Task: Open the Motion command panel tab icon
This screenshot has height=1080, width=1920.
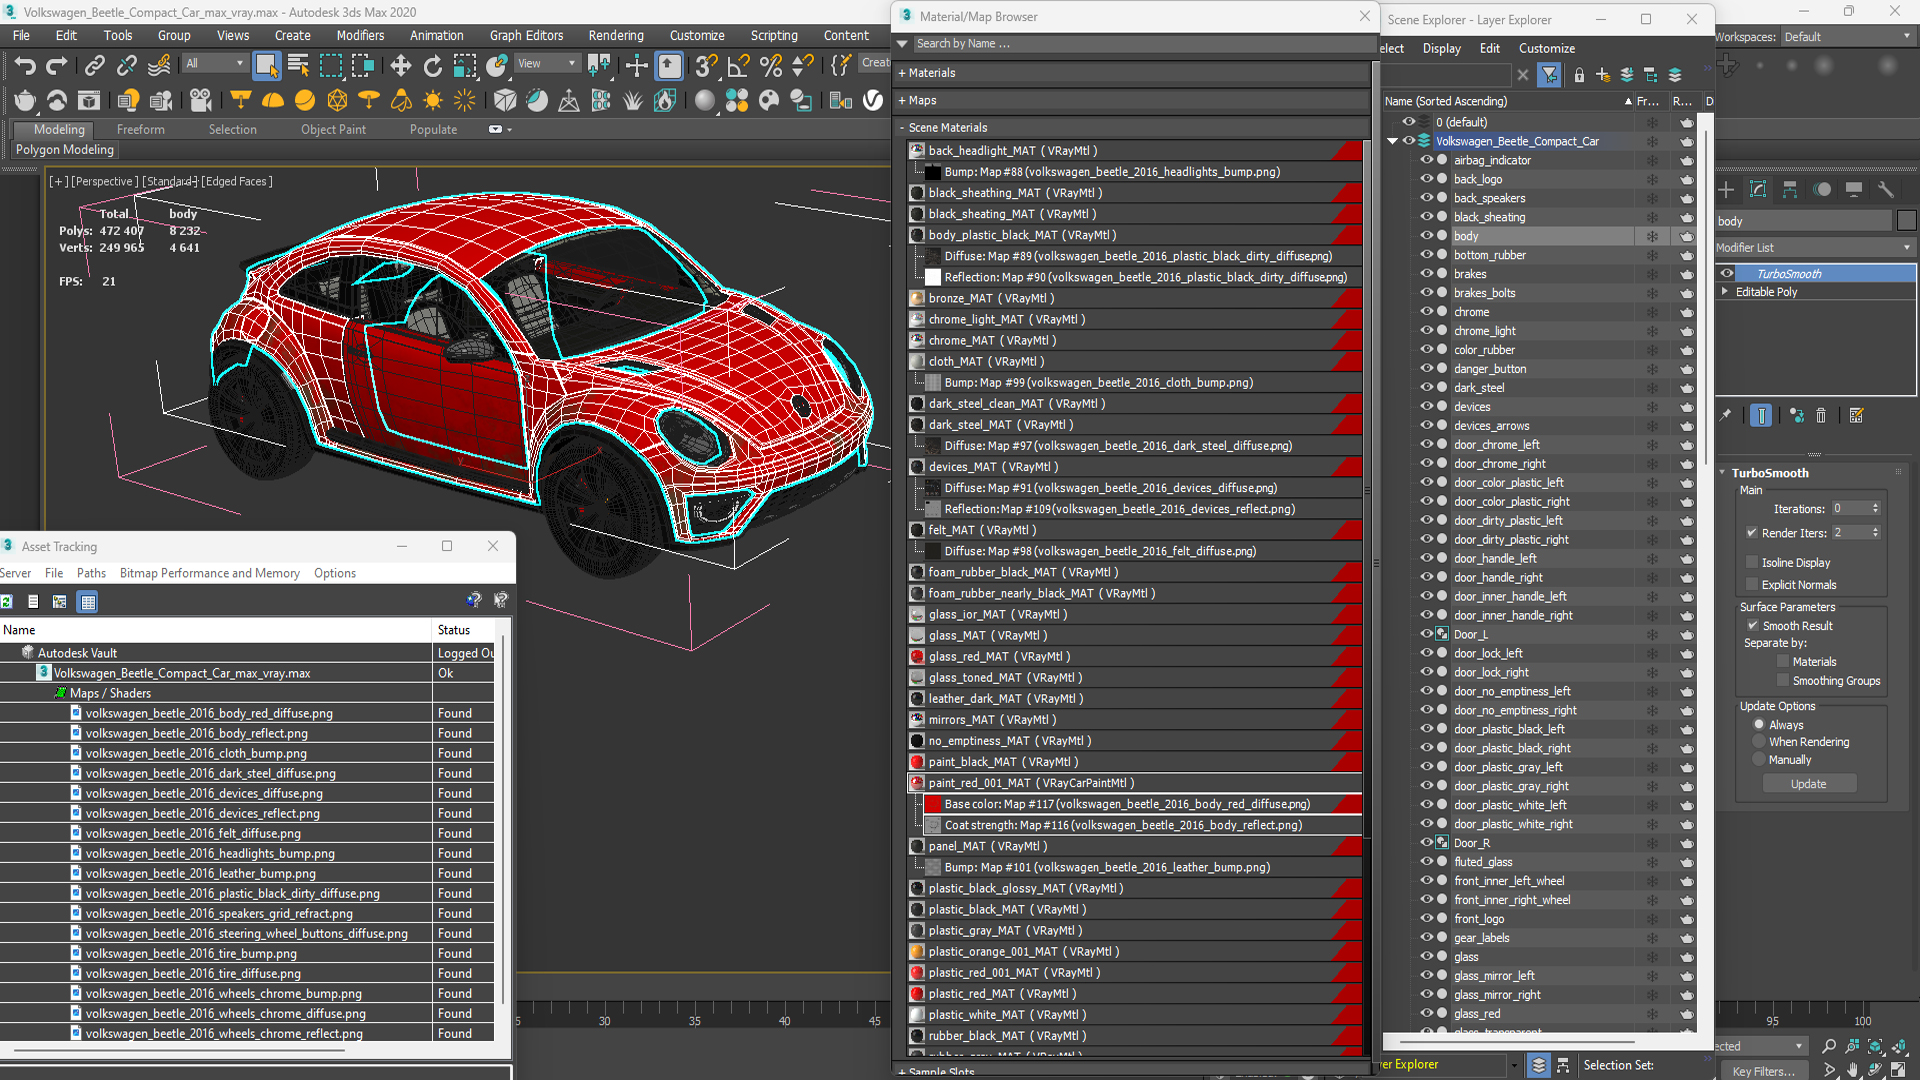Action: click(1822, 190)
